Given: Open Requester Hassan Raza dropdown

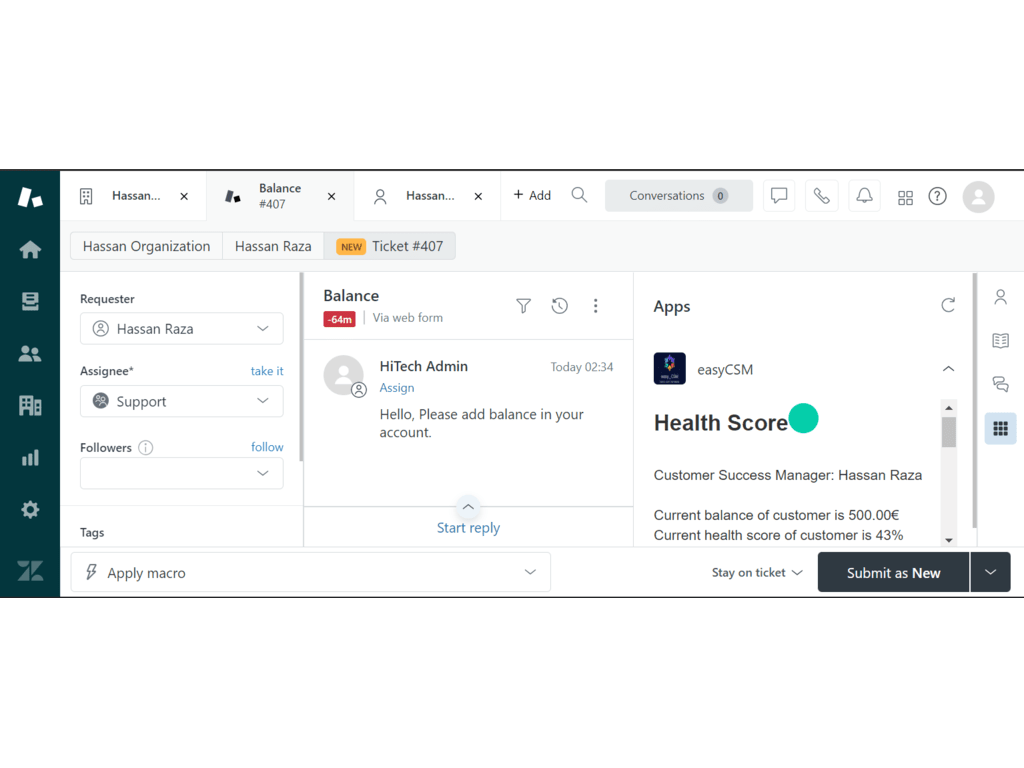Looking at the screenshot, I should 182,328.
